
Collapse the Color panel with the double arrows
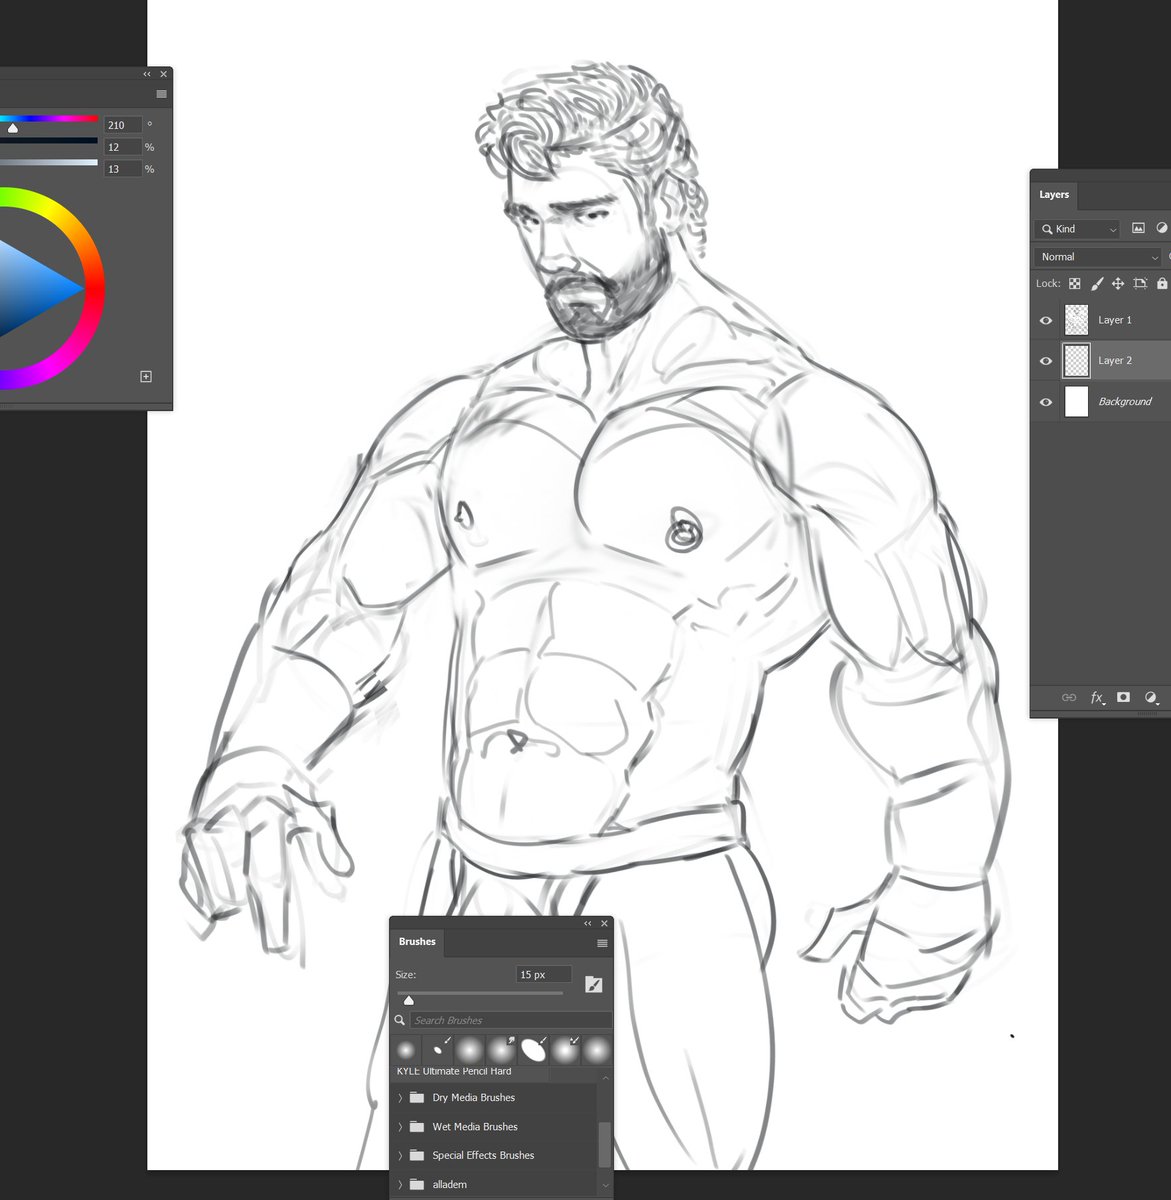(147, 74)
